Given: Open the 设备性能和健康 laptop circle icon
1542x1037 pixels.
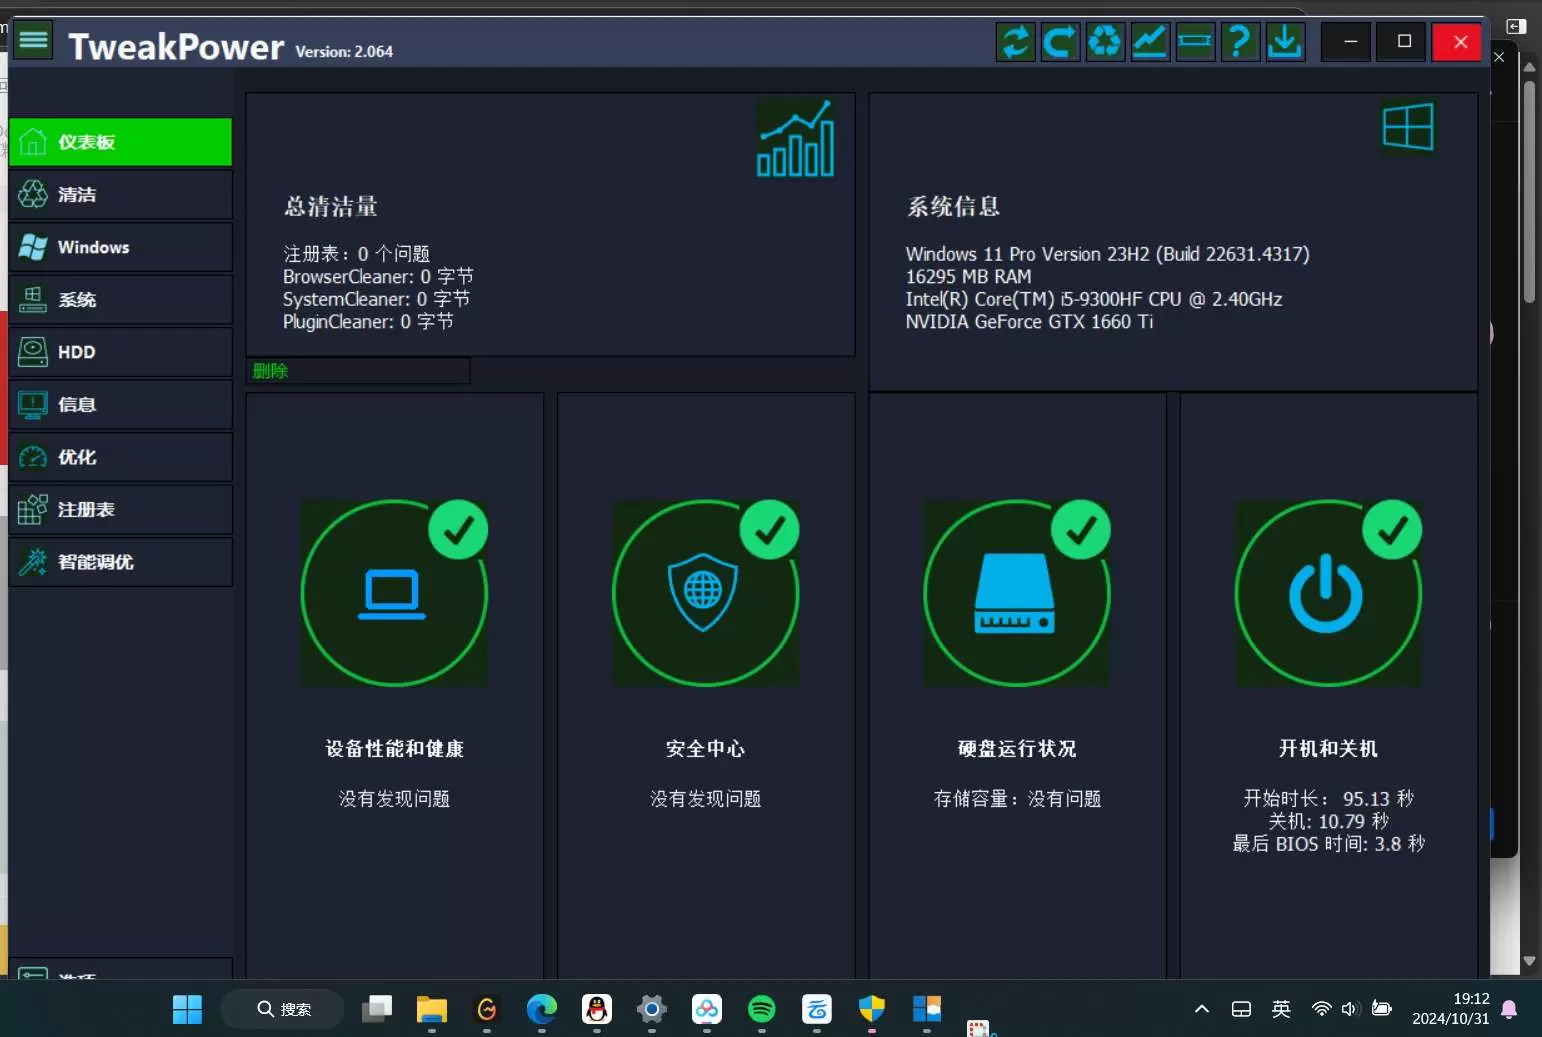Looking at the screenshot, I should point(394,593).
